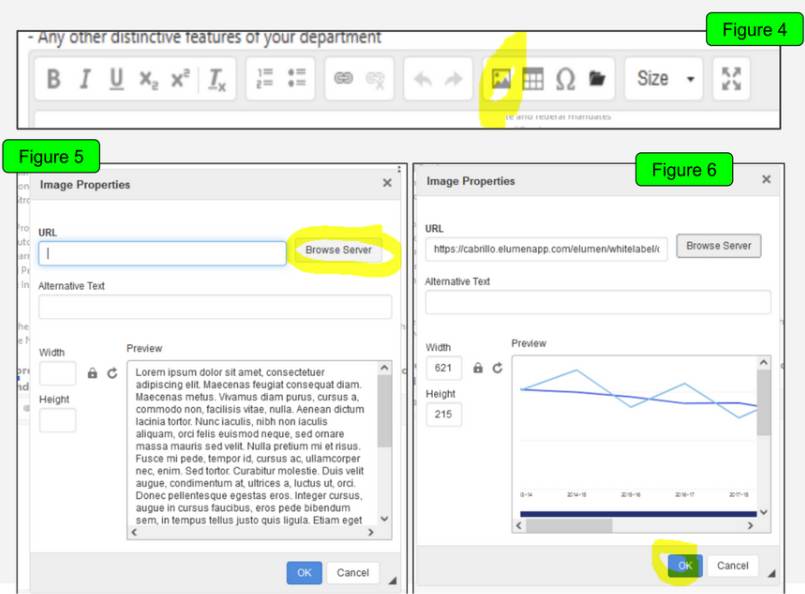
Task: Open the special character omega icon
Action: [x=565, y=79]
